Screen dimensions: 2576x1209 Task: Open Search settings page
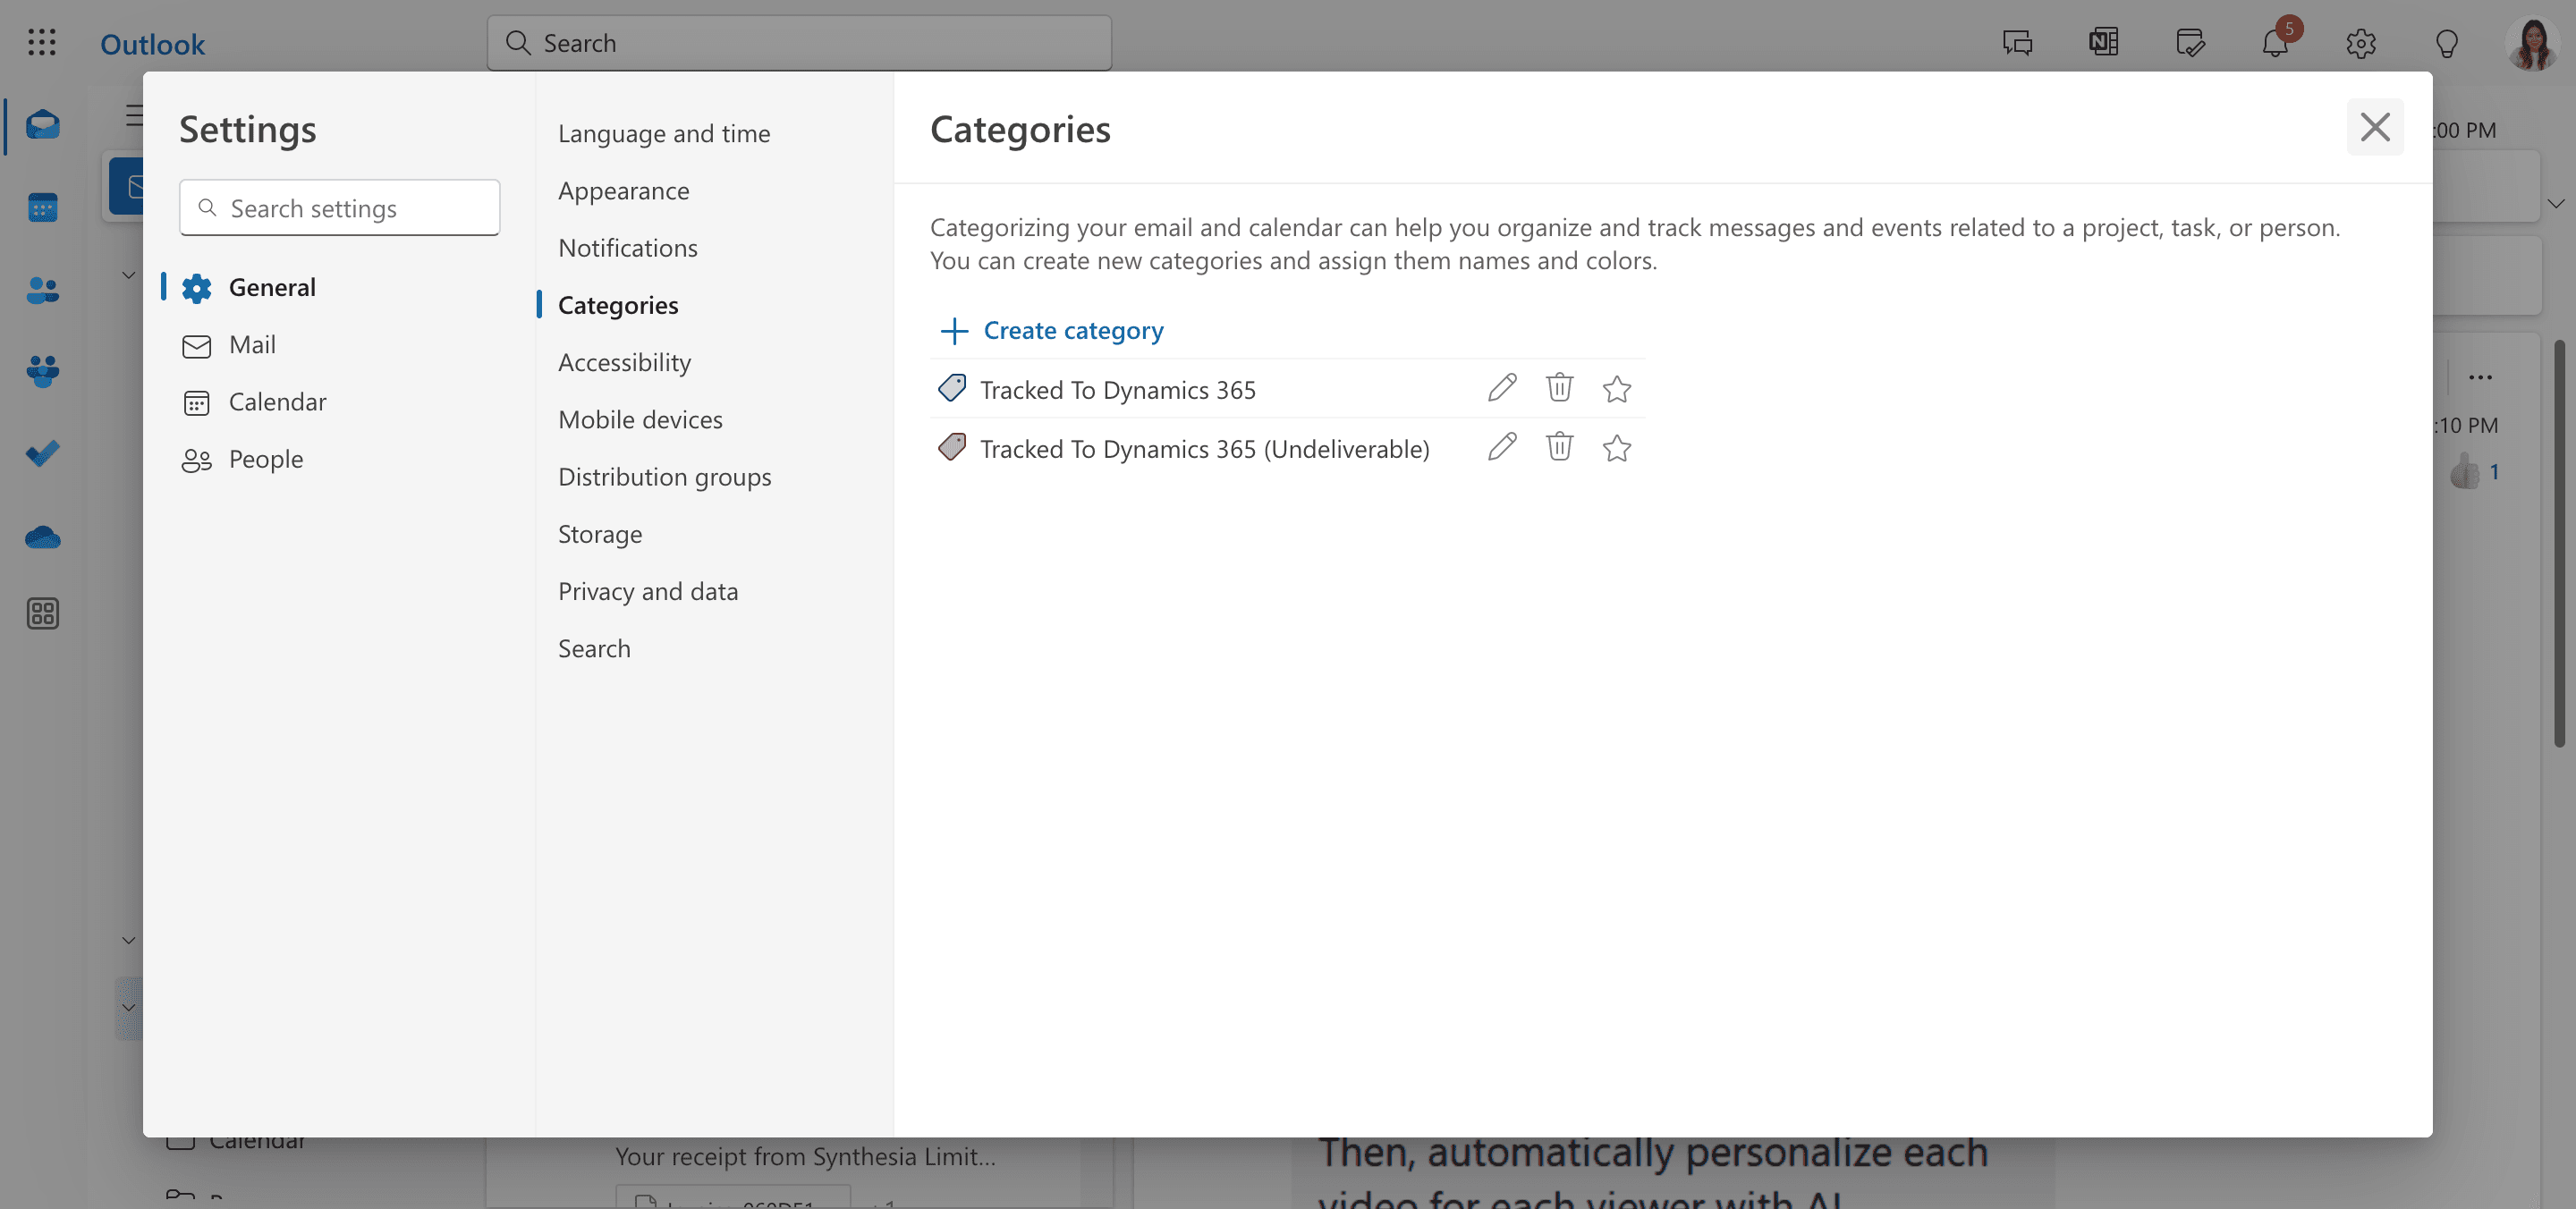click(x=594, y=648)
